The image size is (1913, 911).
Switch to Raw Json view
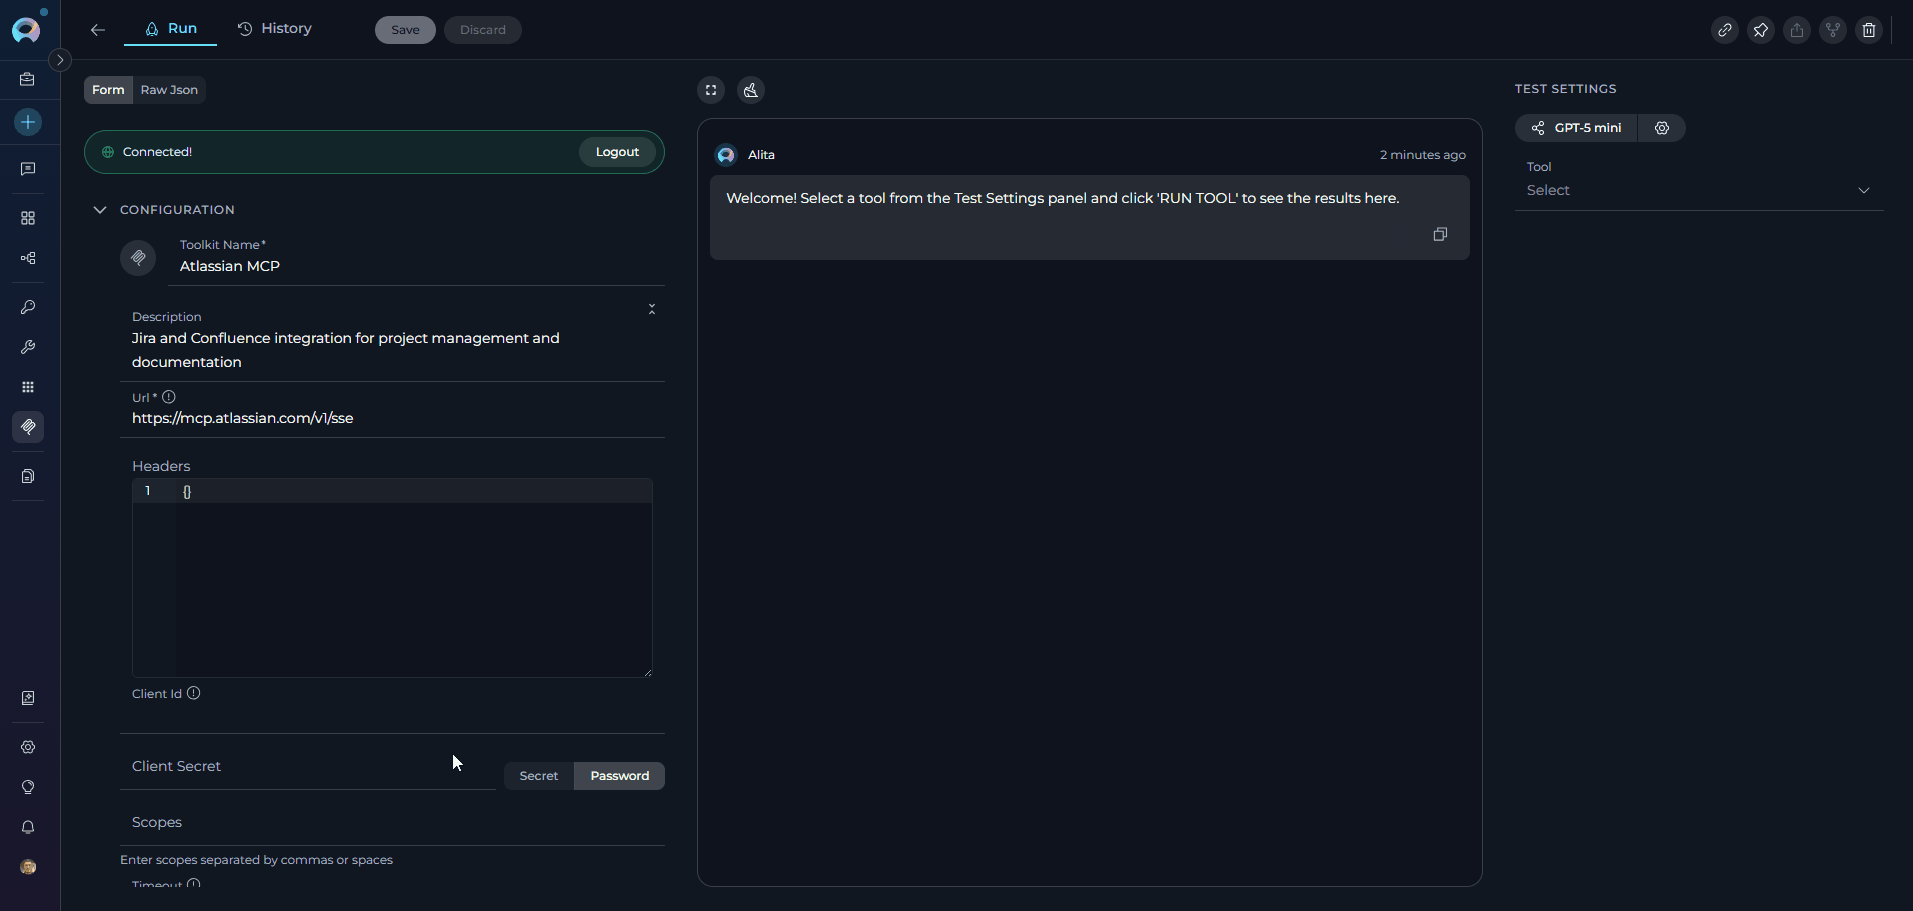[169, 90]
